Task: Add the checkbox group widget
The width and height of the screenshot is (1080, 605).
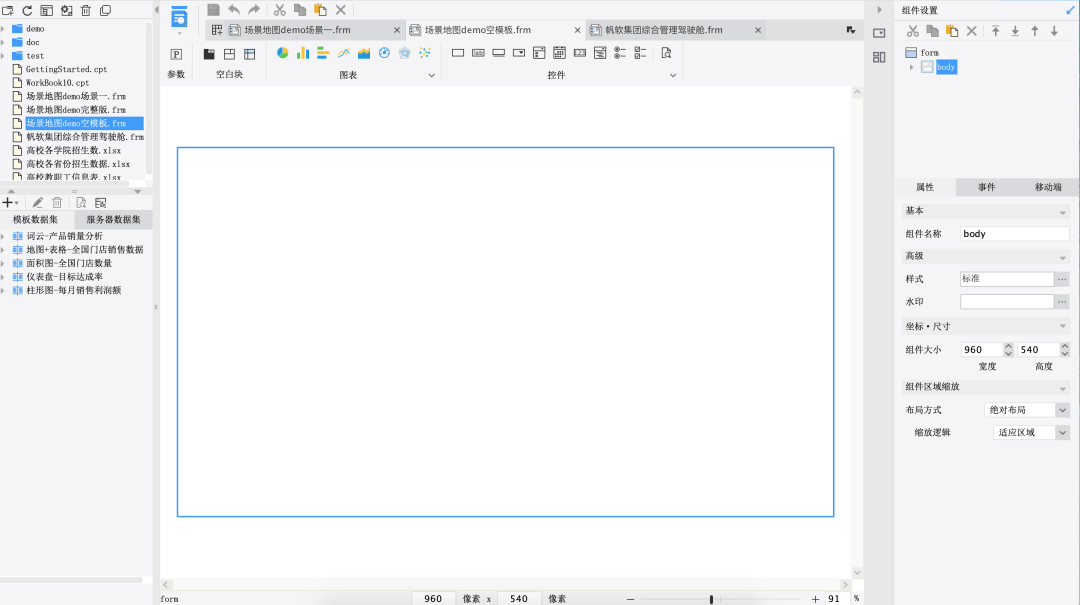Action: coord(641,53)
